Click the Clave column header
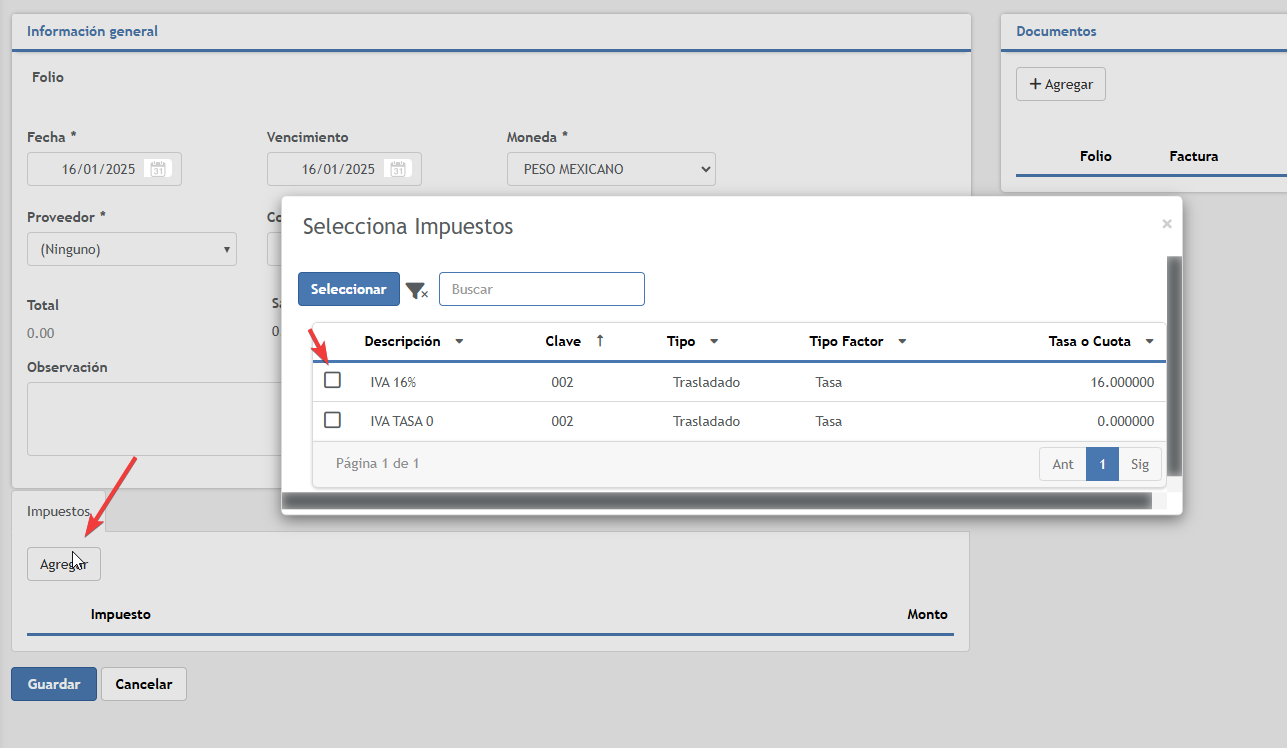The width and height of the screenshot is (1287, 748). point(563,341)
